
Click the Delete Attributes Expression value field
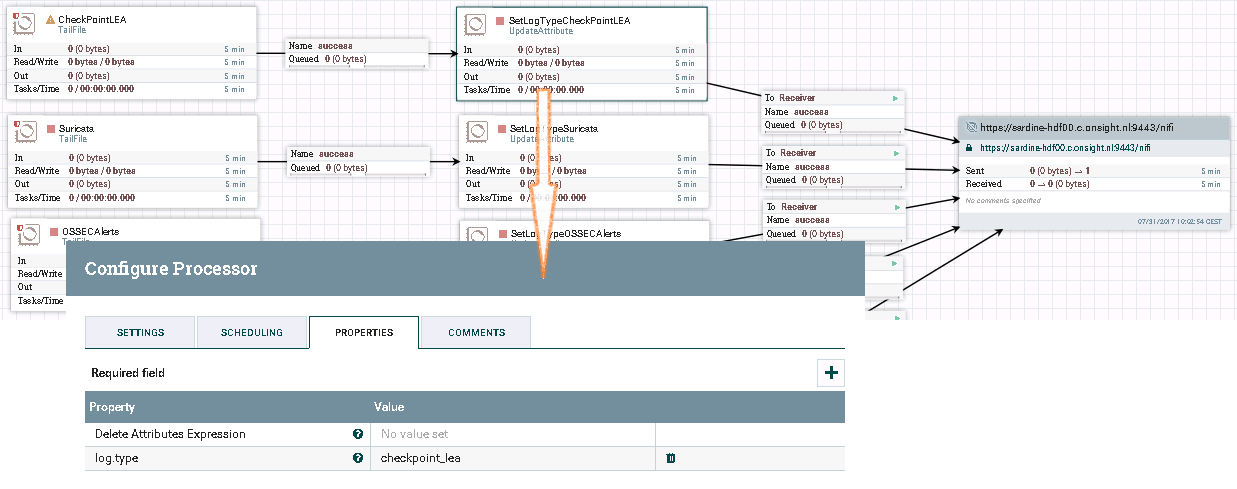513,434
